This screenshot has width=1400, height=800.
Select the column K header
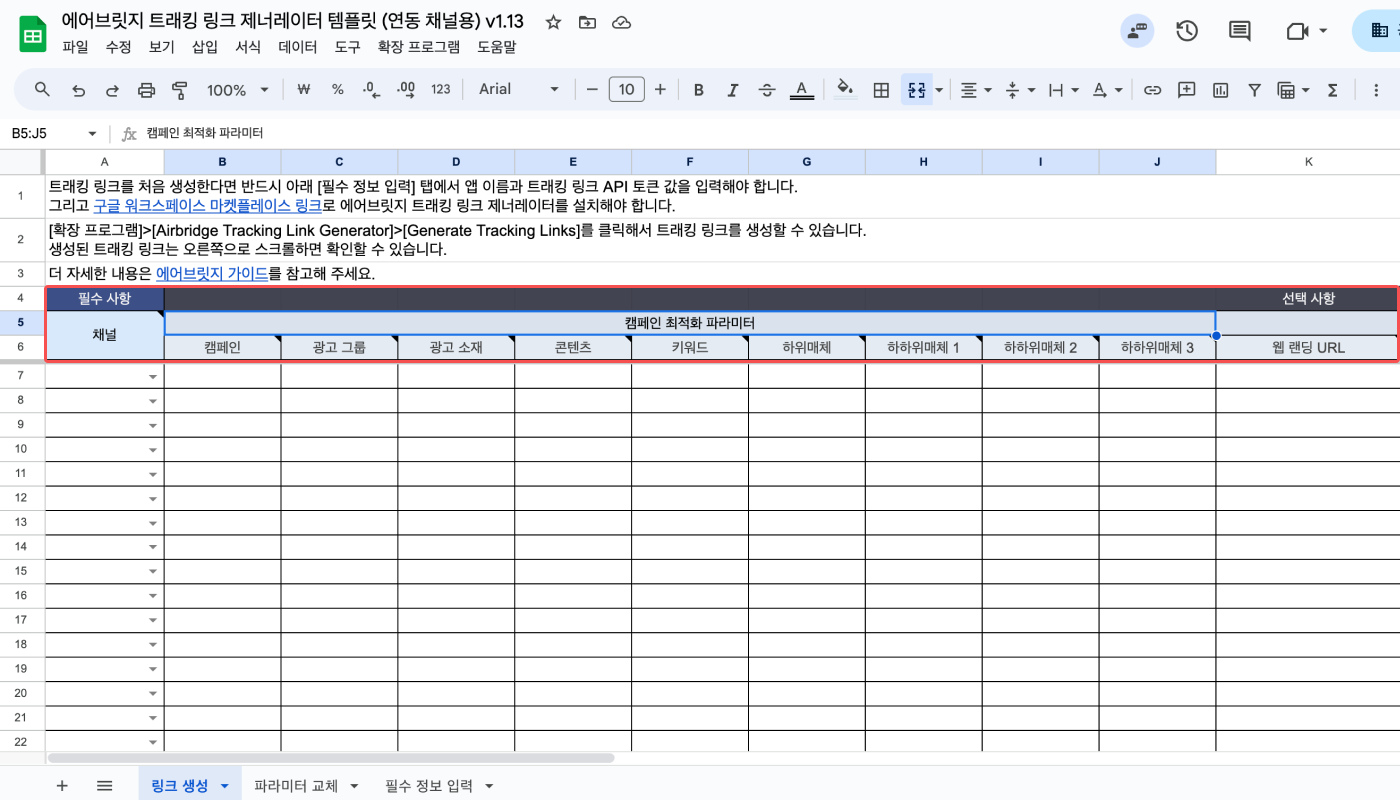1308,161
